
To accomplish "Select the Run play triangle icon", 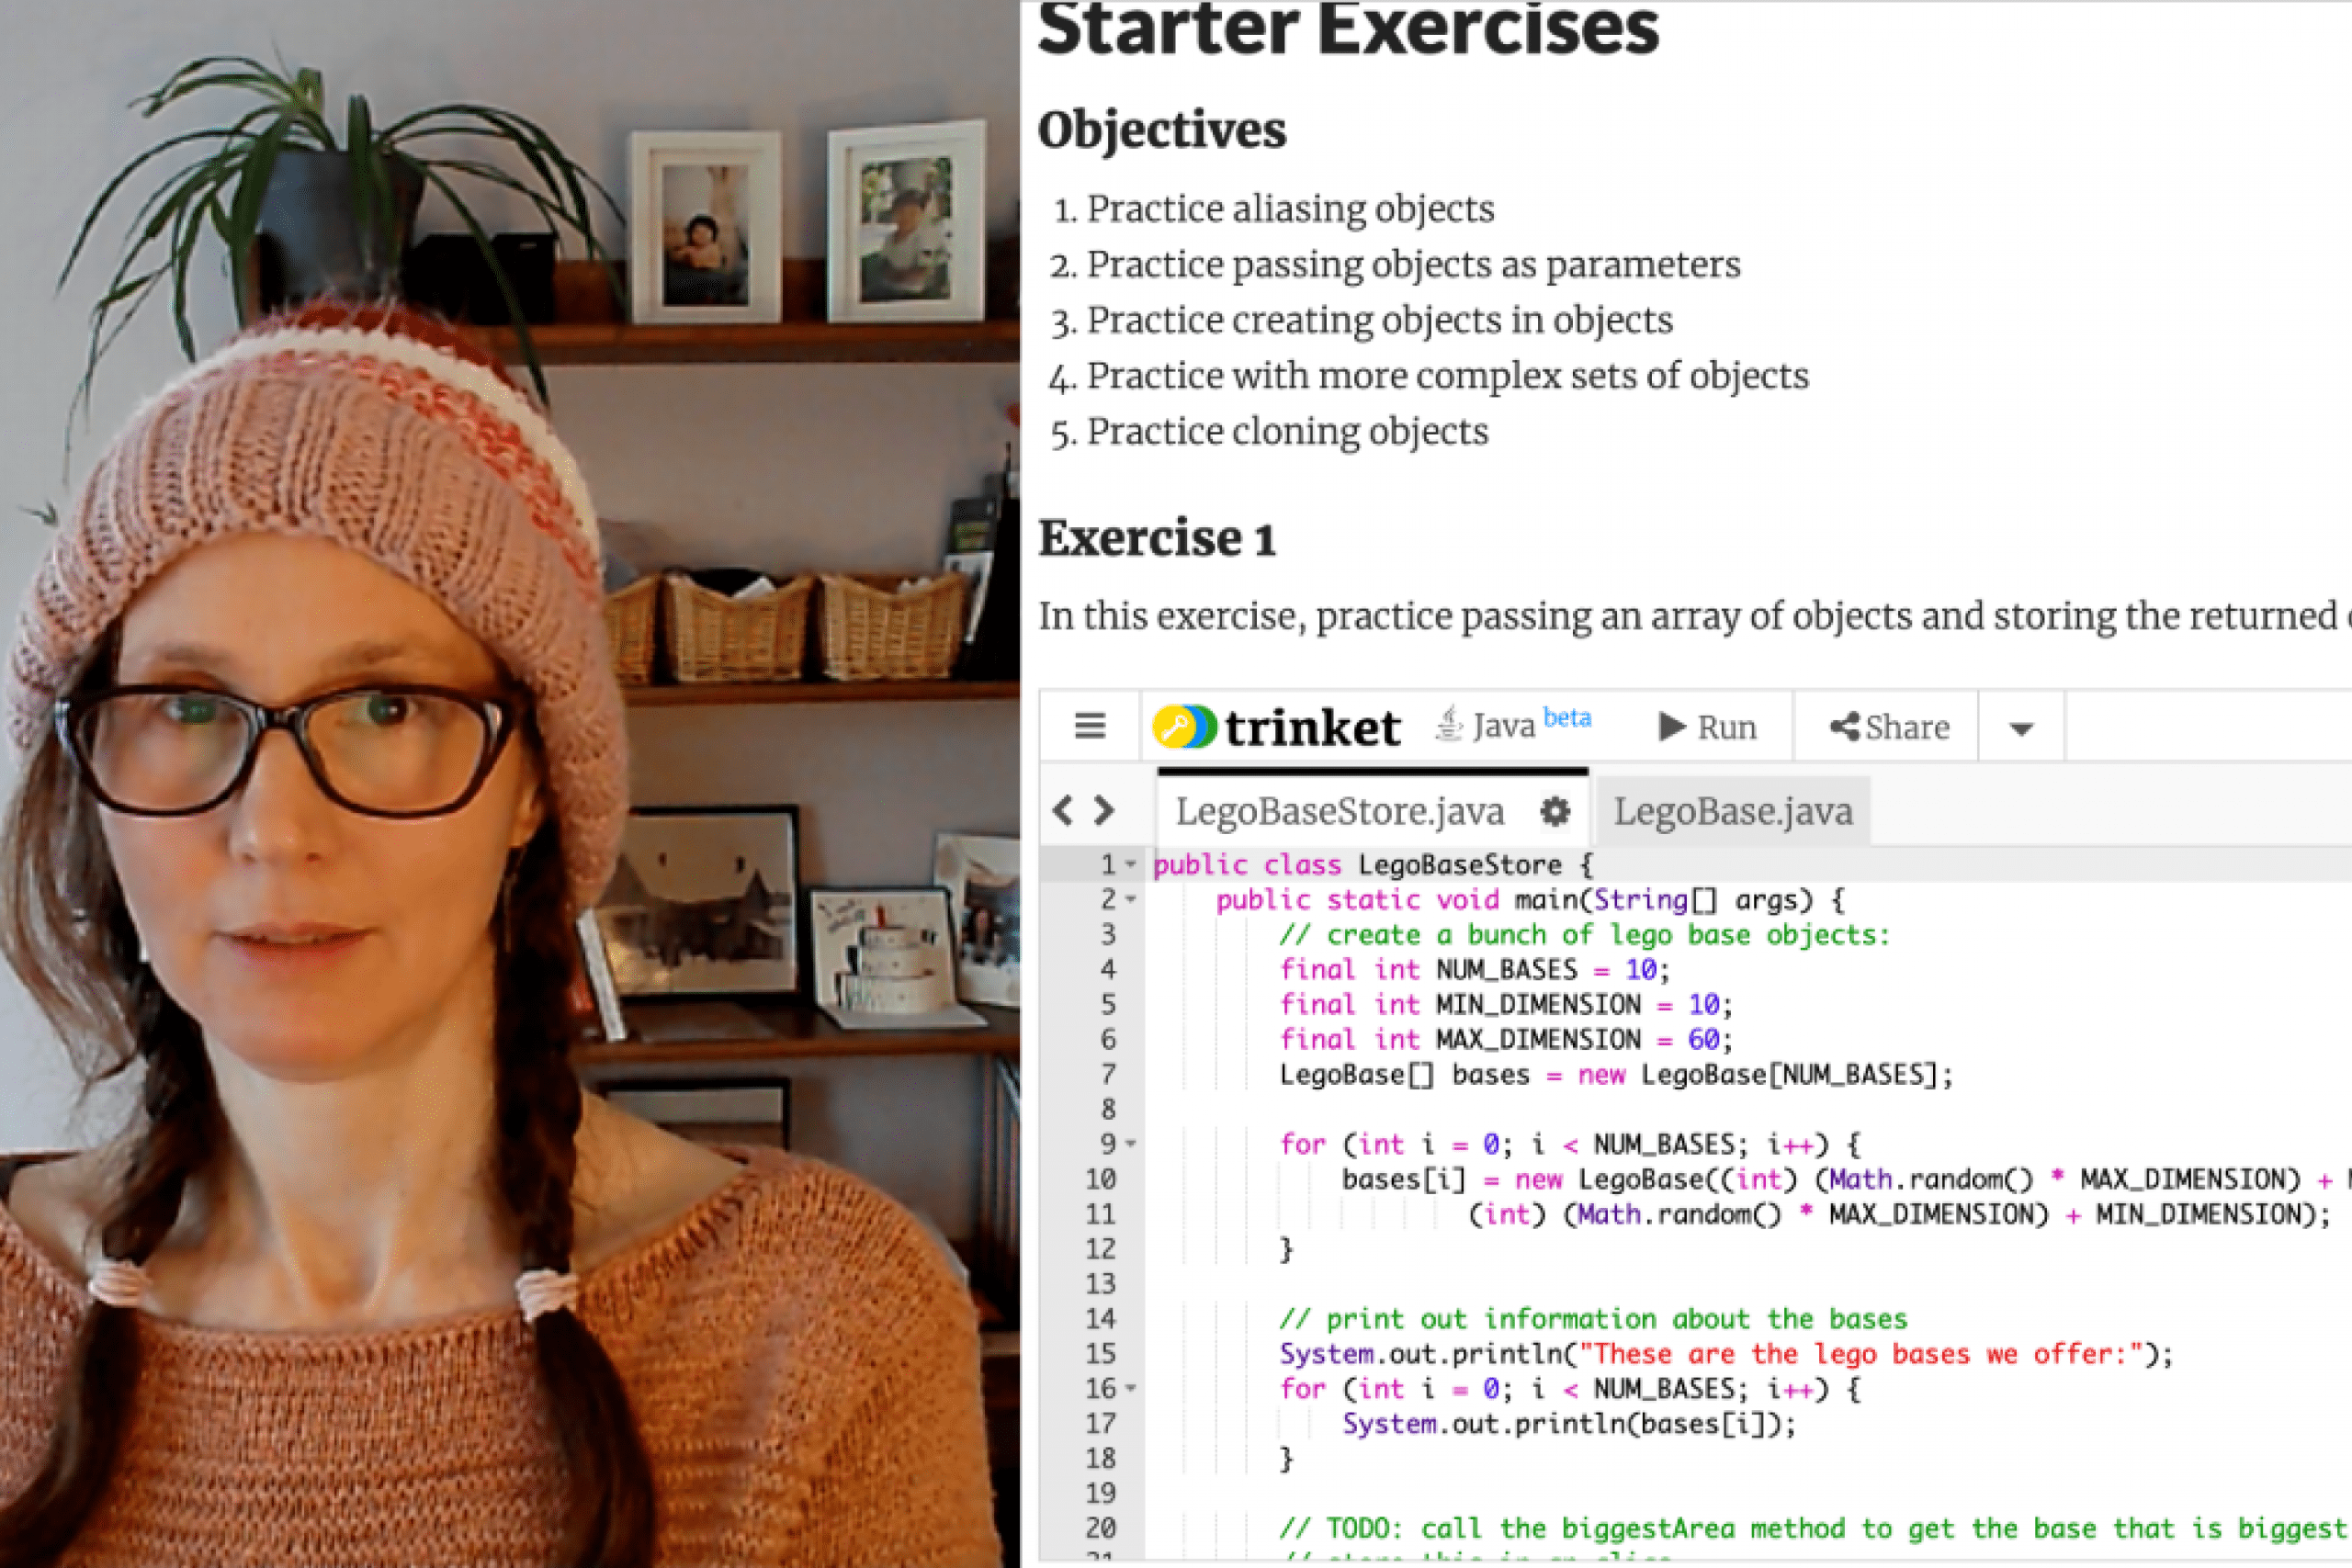I will pos(1673,727).
